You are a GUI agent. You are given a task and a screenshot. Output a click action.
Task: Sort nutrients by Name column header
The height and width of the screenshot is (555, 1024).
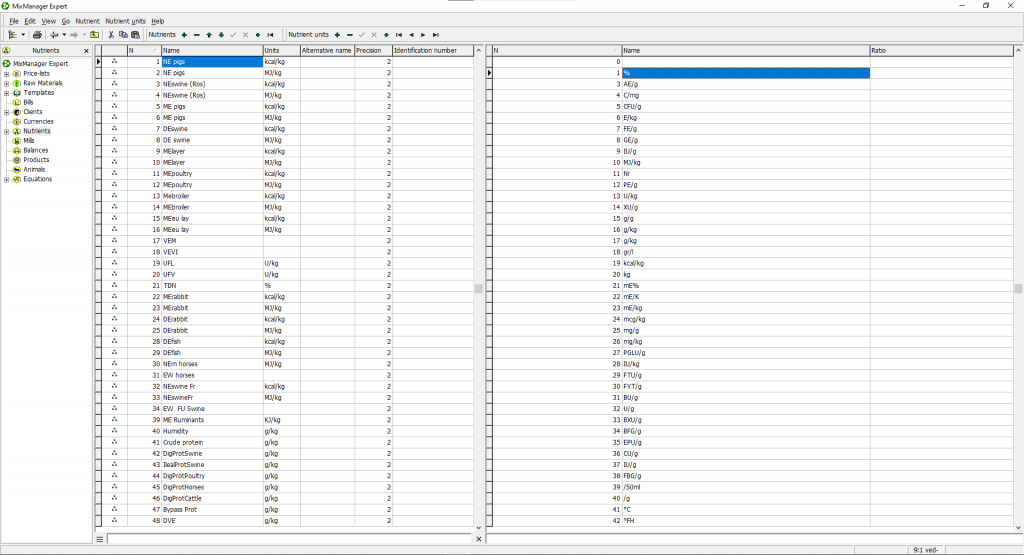pyautogui.click(x=212, y=50)
